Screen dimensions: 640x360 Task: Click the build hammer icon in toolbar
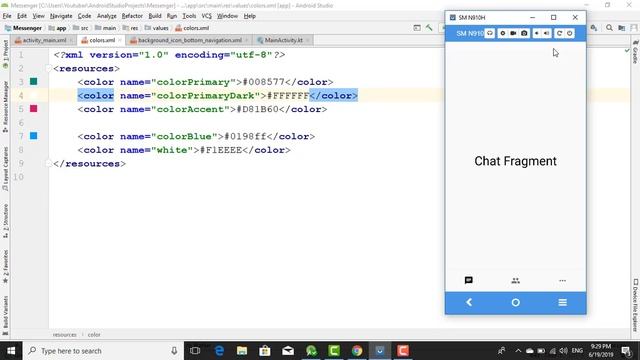click(x=429, y=28)
